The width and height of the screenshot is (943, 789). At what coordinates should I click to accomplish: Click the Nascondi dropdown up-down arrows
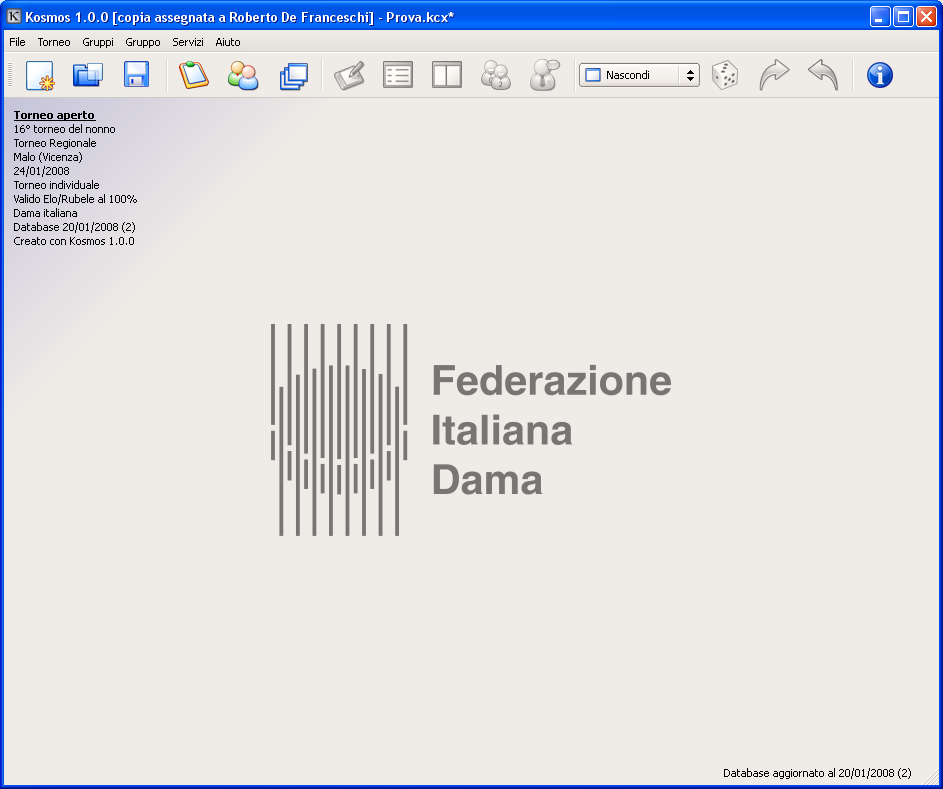coord(690,75)
